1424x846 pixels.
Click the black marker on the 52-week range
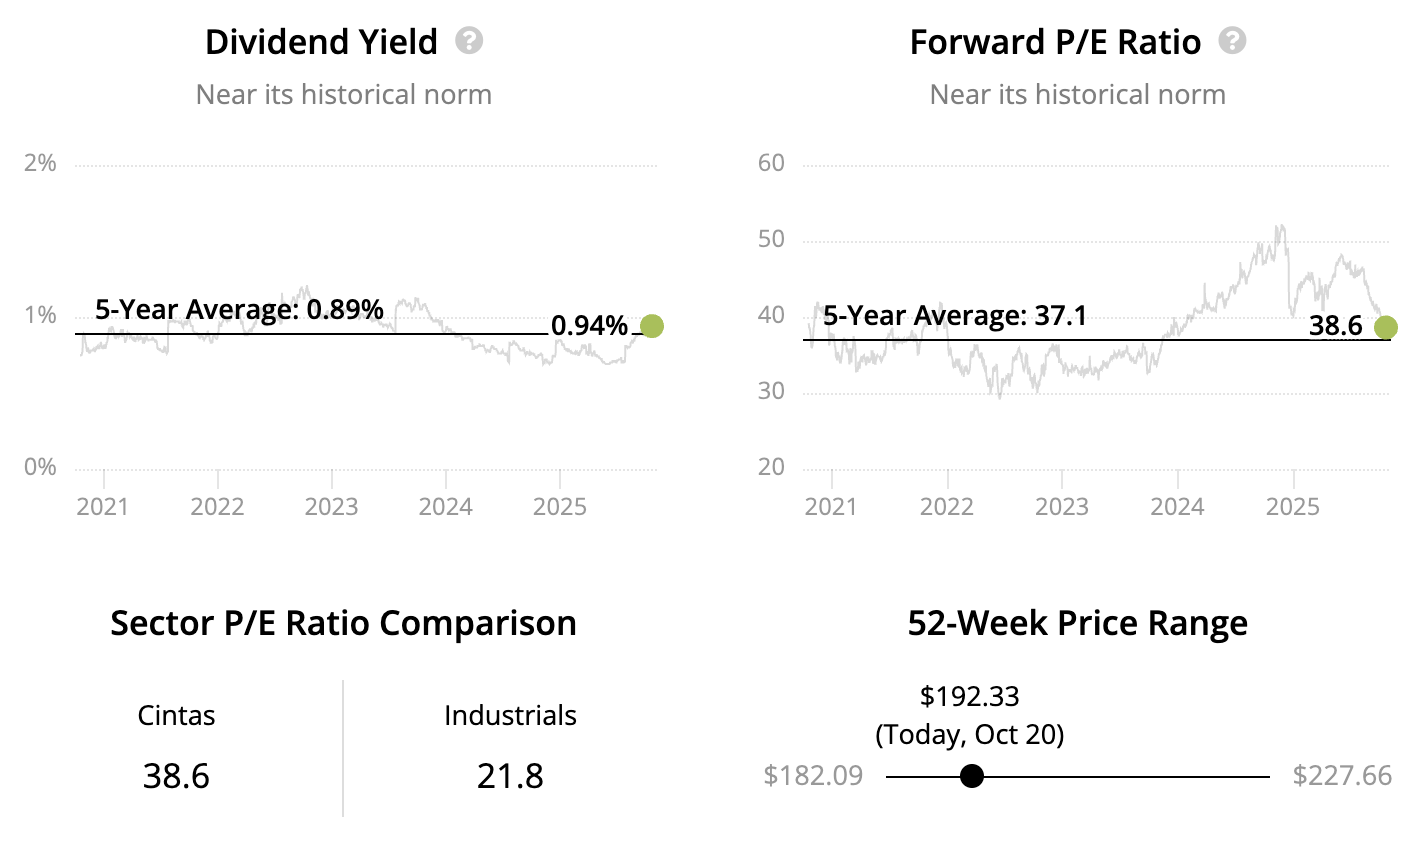[971, 776]
